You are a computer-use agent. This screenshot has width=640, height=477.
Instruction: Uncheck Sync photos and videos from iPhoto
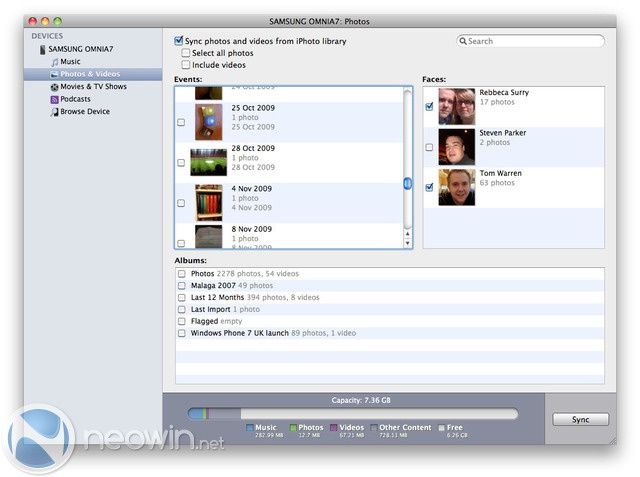[178, 41]
